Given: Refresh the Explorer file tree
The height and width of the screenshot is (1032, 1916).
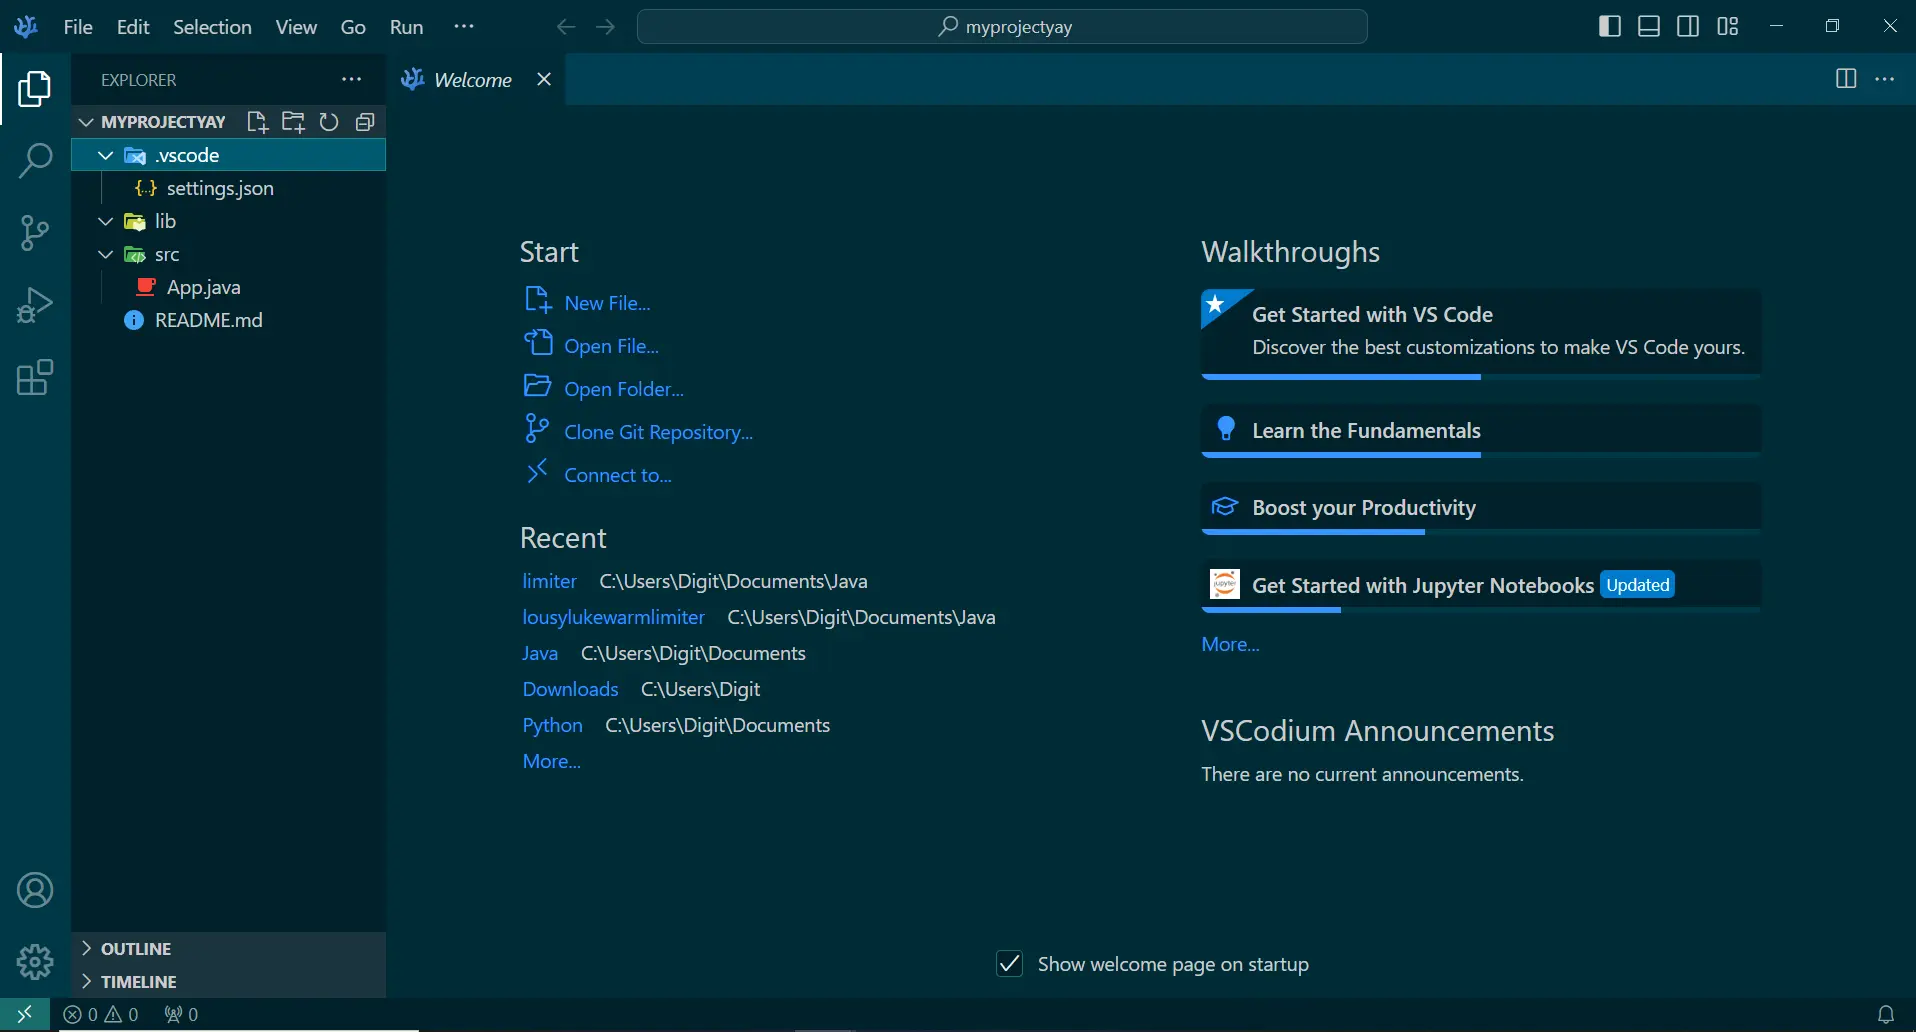Looking at the screenshot, I should click(329, 122).
